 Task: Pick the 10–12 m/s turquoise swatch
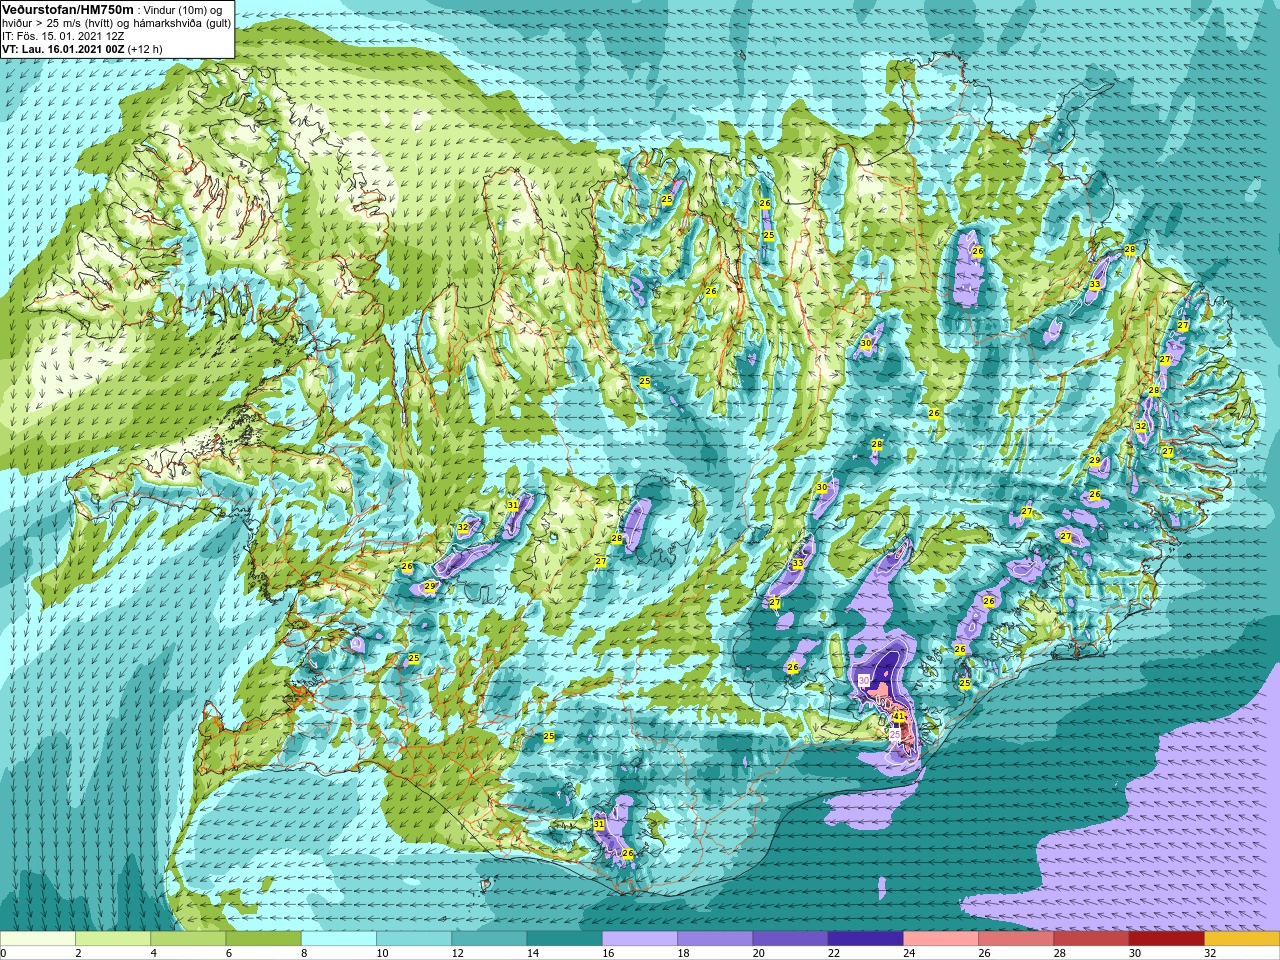(x=414, y=939)
